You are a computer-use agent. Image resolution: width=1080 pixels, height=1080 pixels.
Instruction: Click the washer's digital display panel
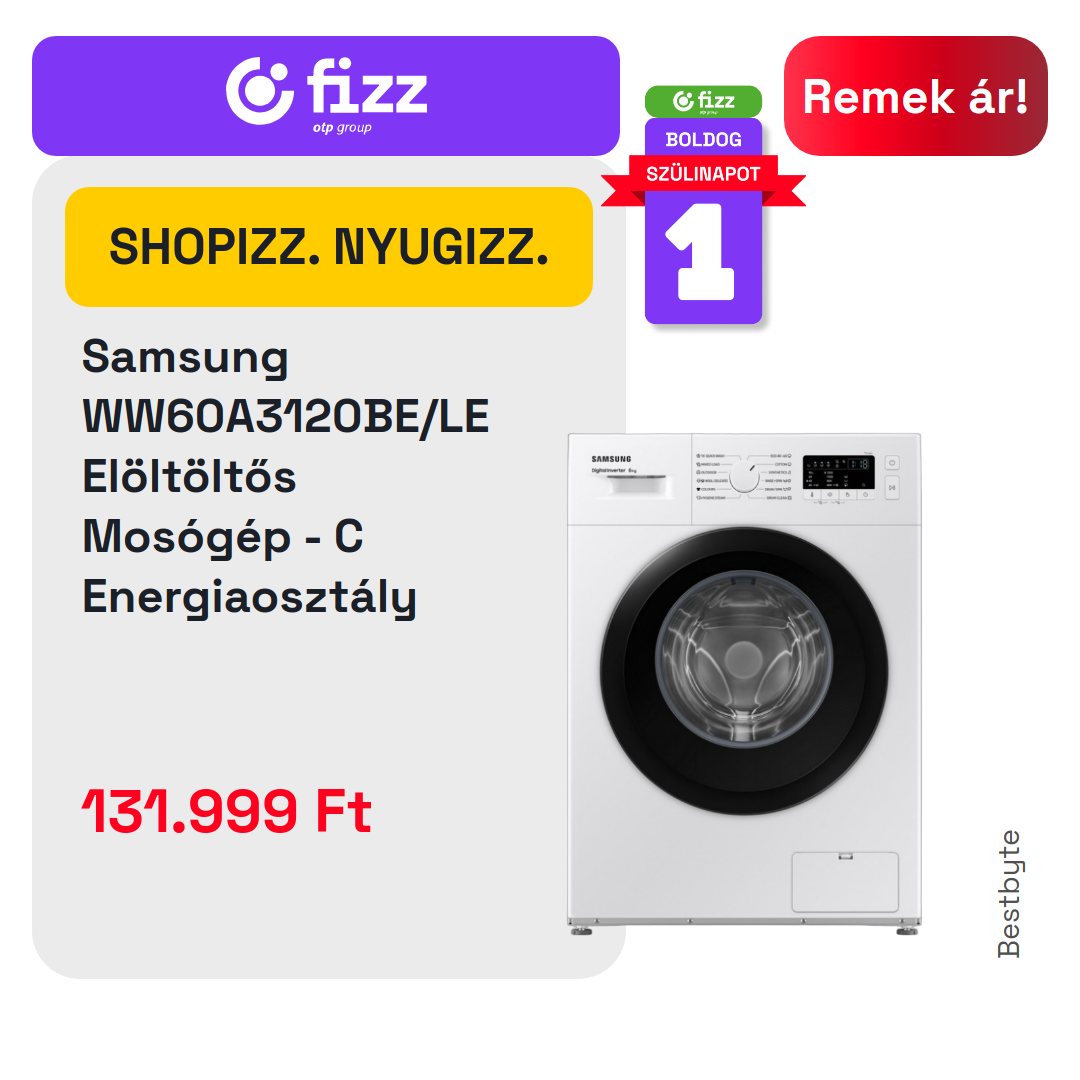[x=839, y=472]
